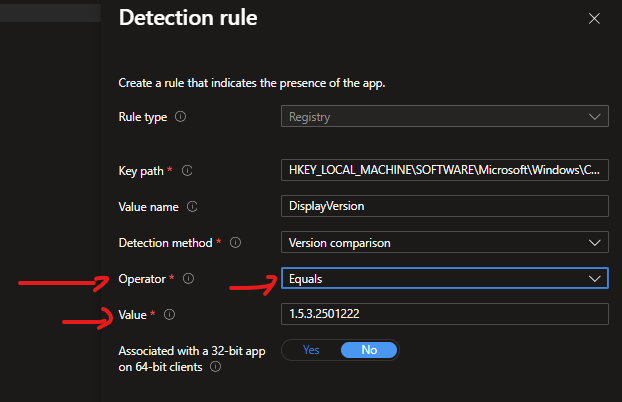Click the info icon next to Key path

(187, 171)
